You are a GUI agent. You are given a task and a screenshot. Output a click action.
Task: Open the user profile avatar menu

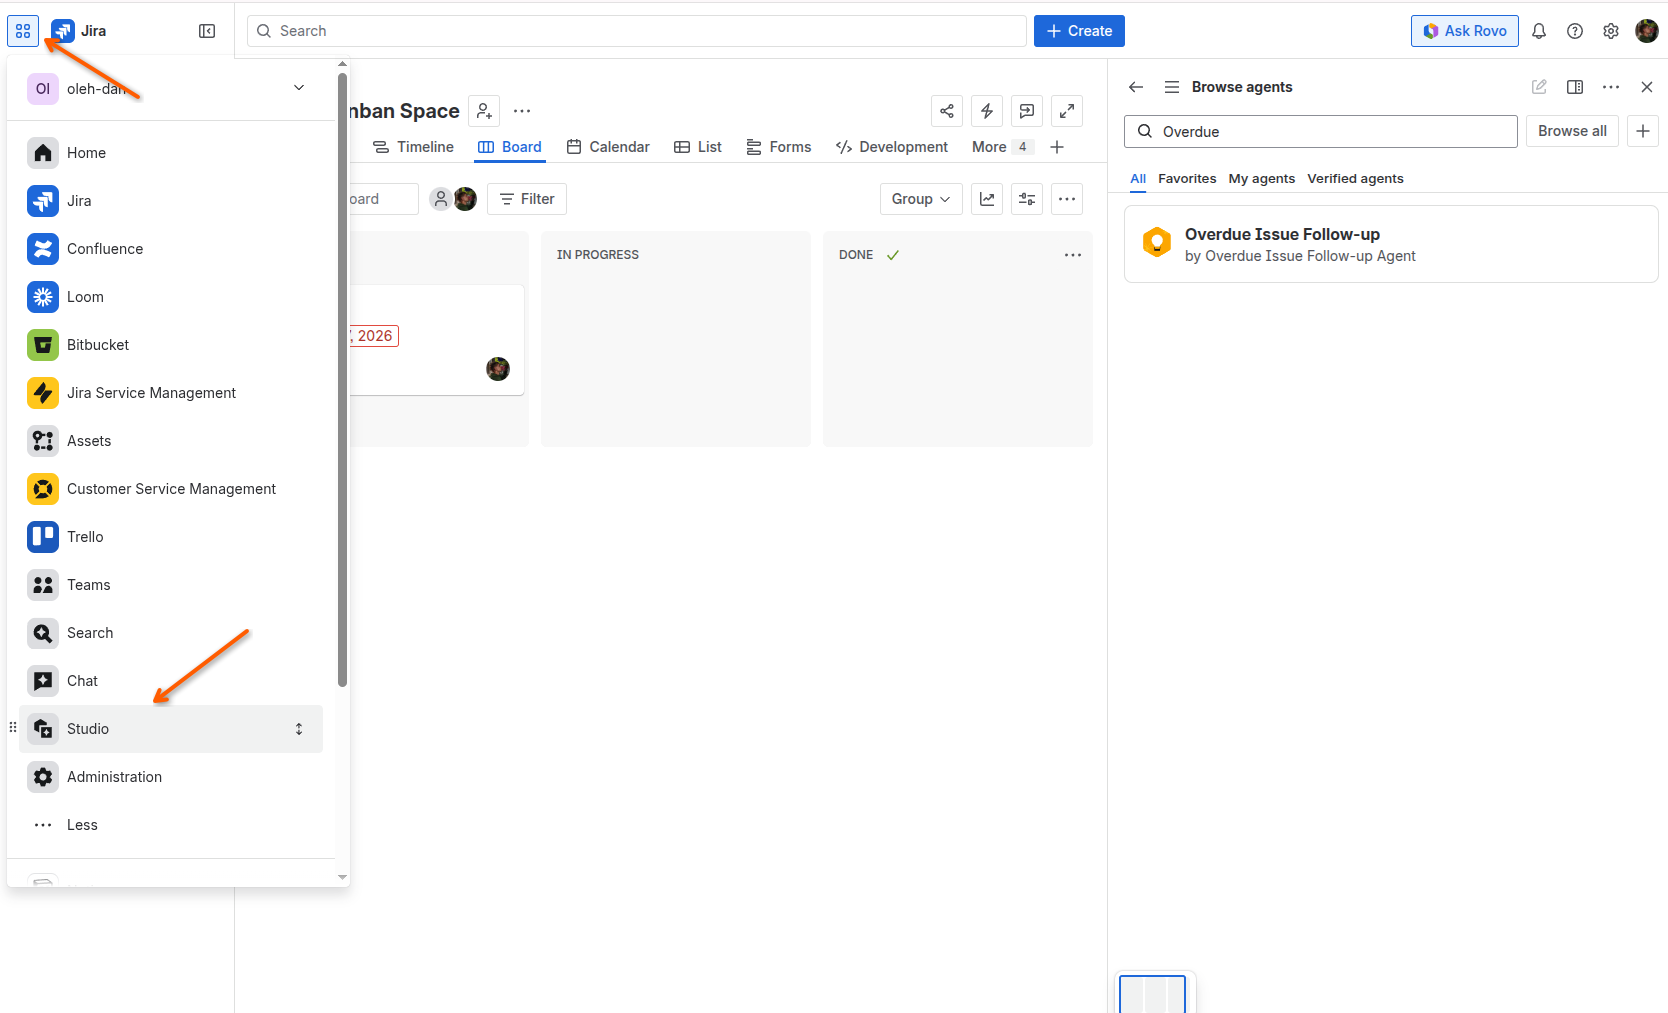click(1647, 31)
